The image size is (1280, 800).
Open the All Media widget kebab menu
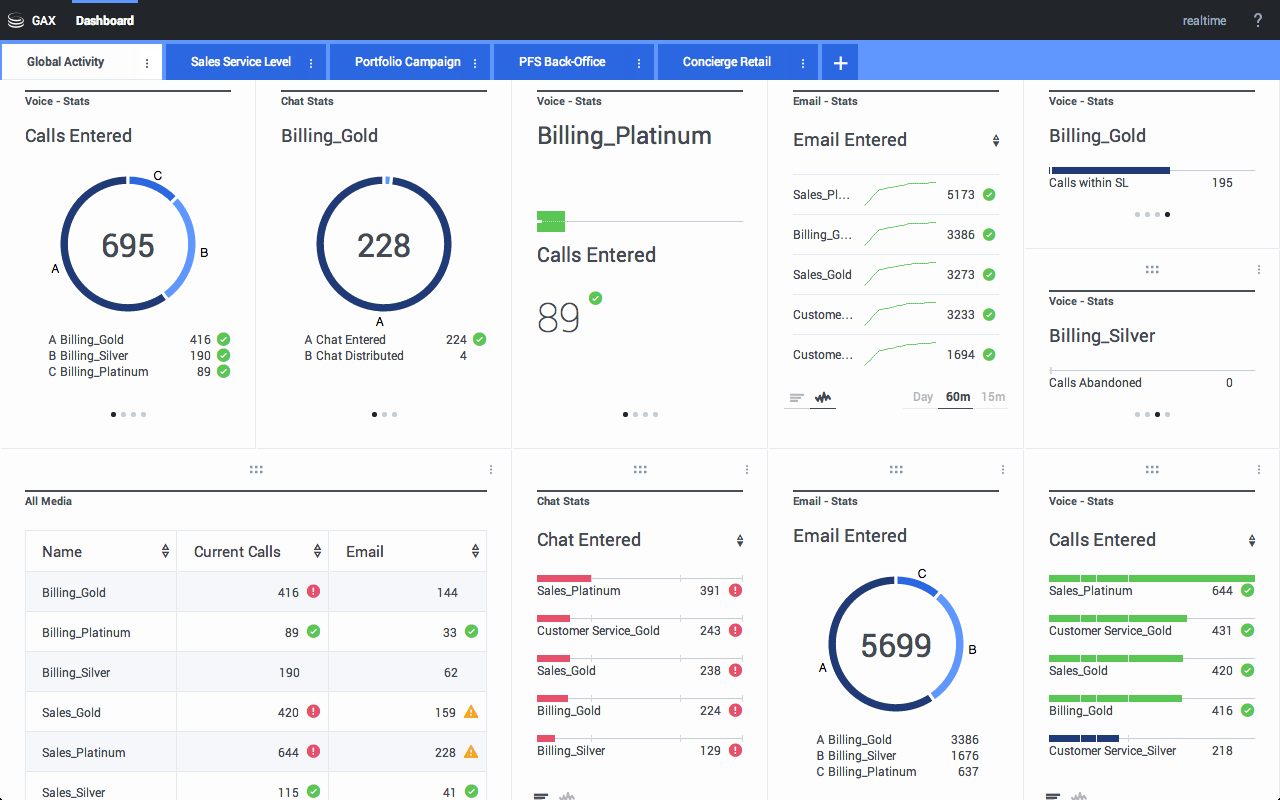(x=491, y=470)
